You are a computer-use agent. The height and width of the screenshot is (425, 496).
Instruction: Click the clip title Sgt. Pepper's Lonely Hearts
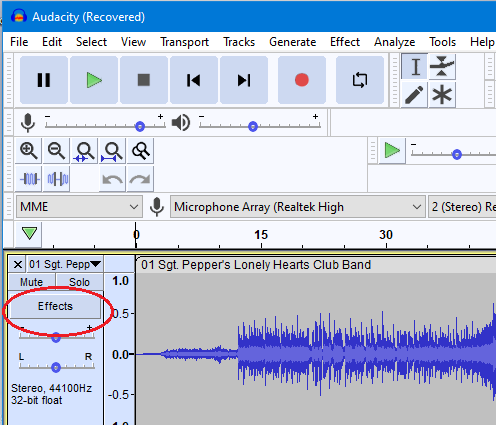(x=256, y=265)
